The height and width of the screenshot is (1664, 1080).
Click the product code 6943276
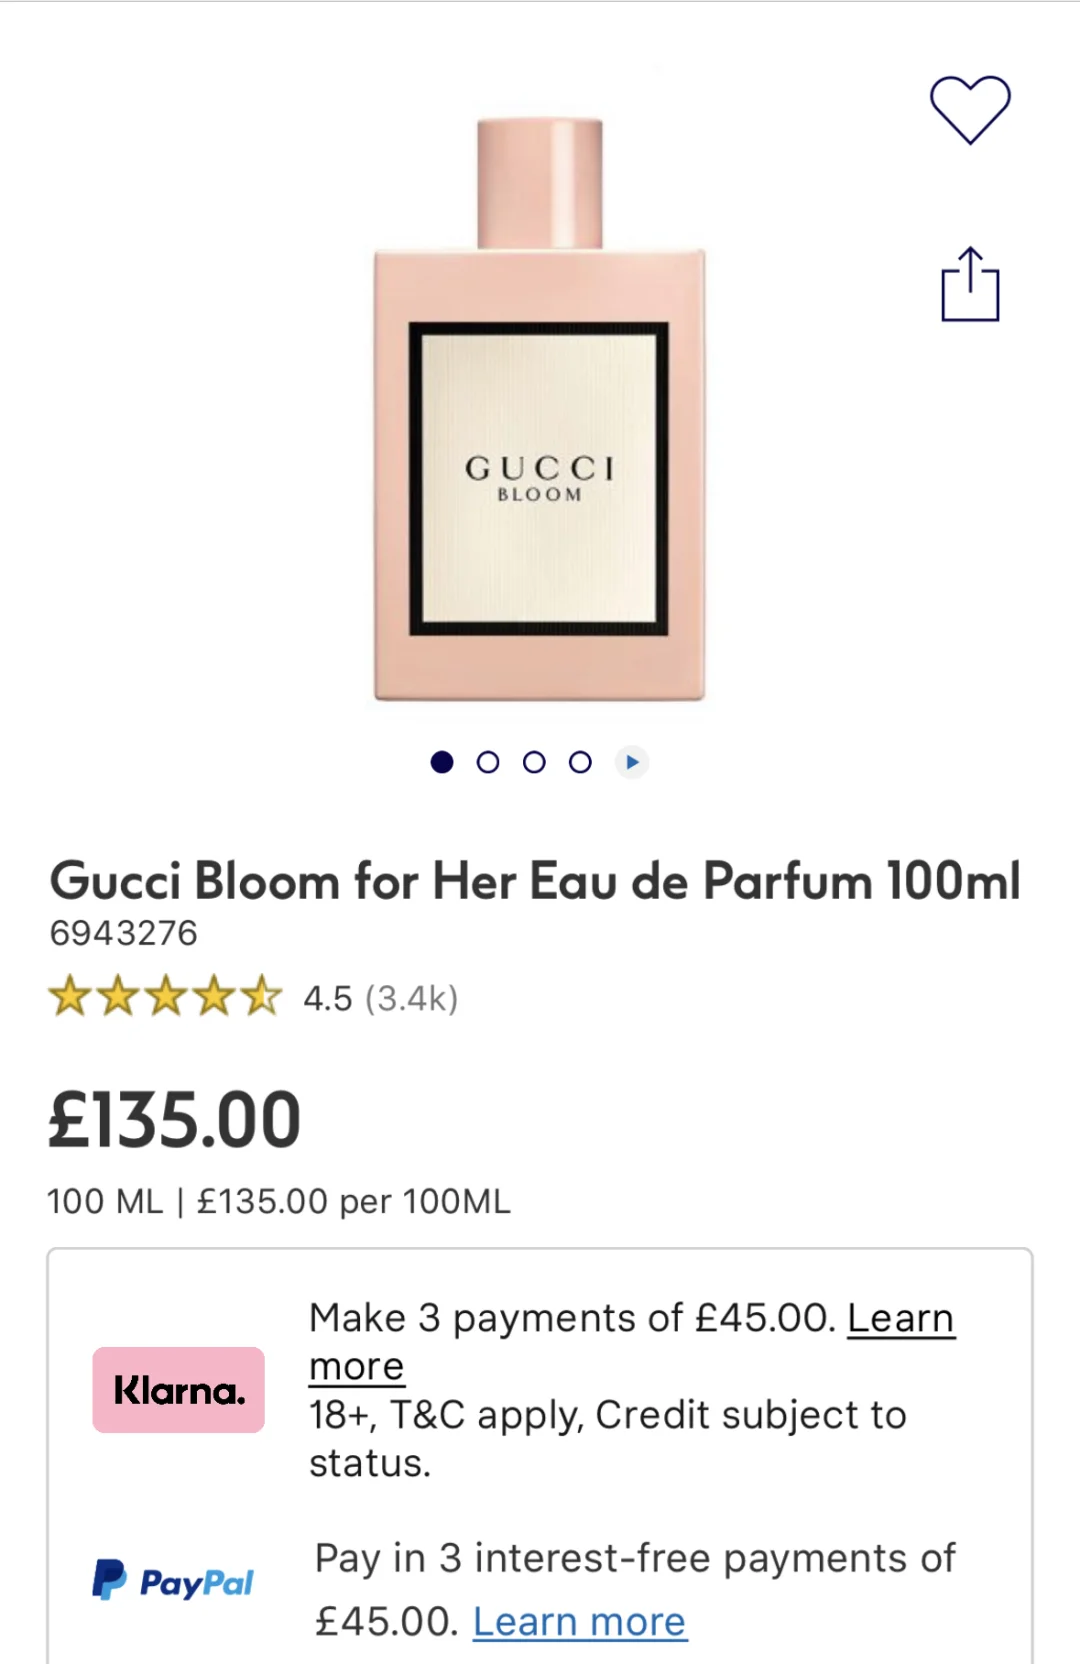pyautogui.click(x=124, y=933)
